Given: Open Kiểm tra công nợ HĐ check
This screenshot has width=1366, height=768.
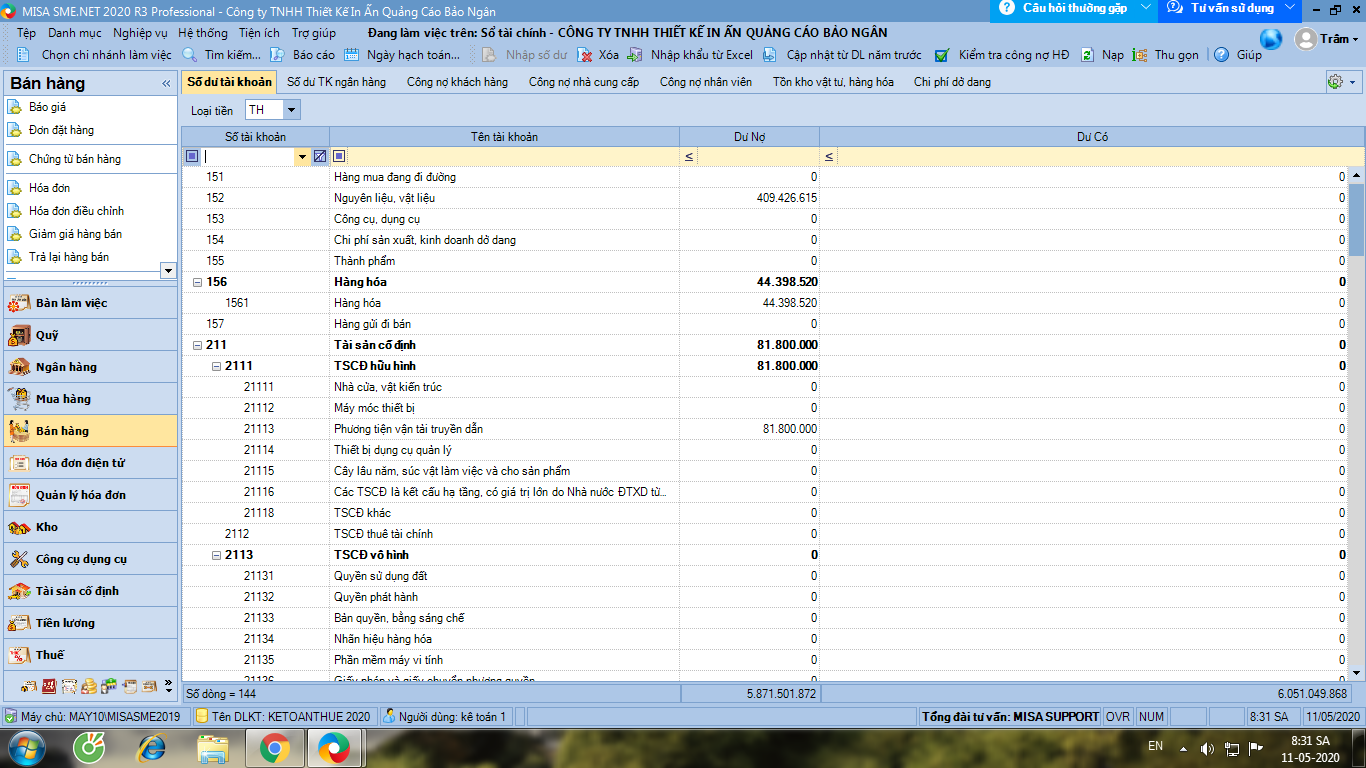Looking at the screenshot, I should pyautogui.click(x=942, y=55).
